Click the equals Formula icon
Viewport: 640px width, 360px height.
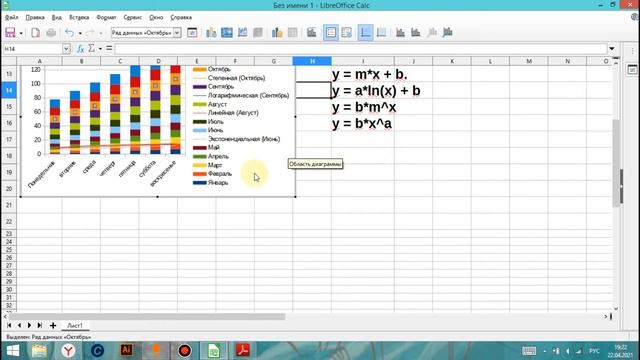click(109, 49)
